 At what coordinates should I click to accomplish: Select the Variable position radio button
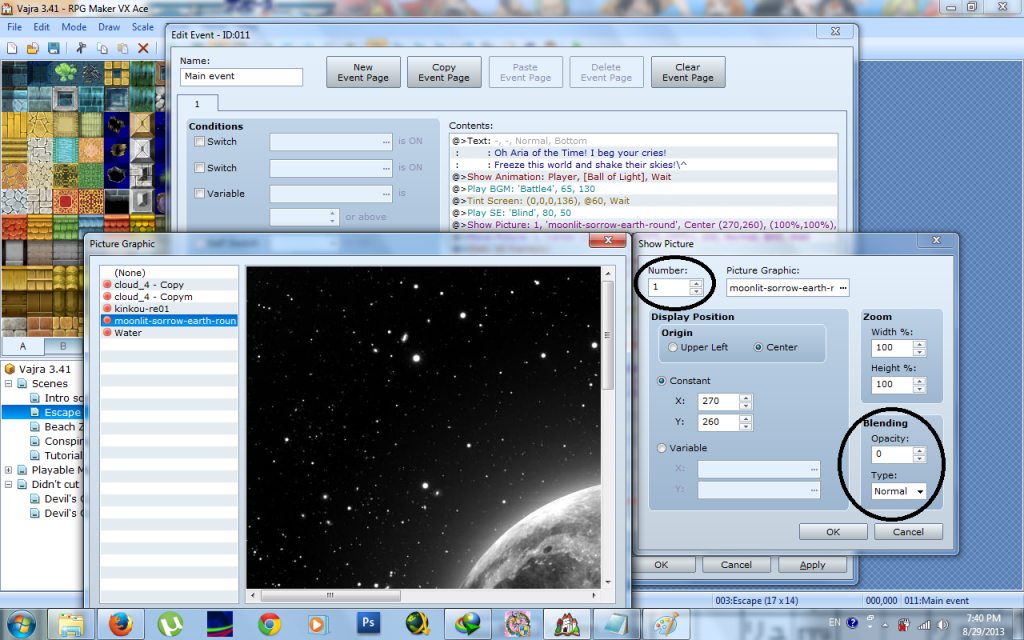coord(662,448)
